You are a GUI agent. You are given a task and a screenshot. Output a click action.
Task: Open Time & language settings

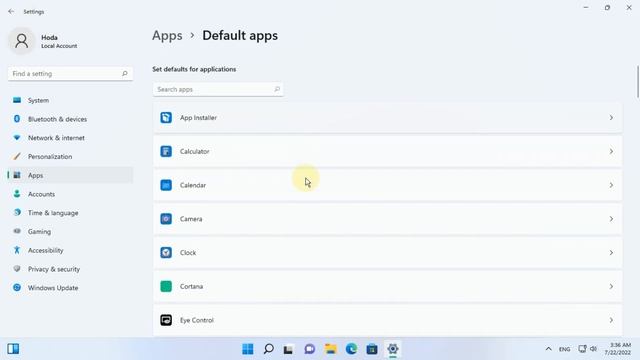coord(70,213)
